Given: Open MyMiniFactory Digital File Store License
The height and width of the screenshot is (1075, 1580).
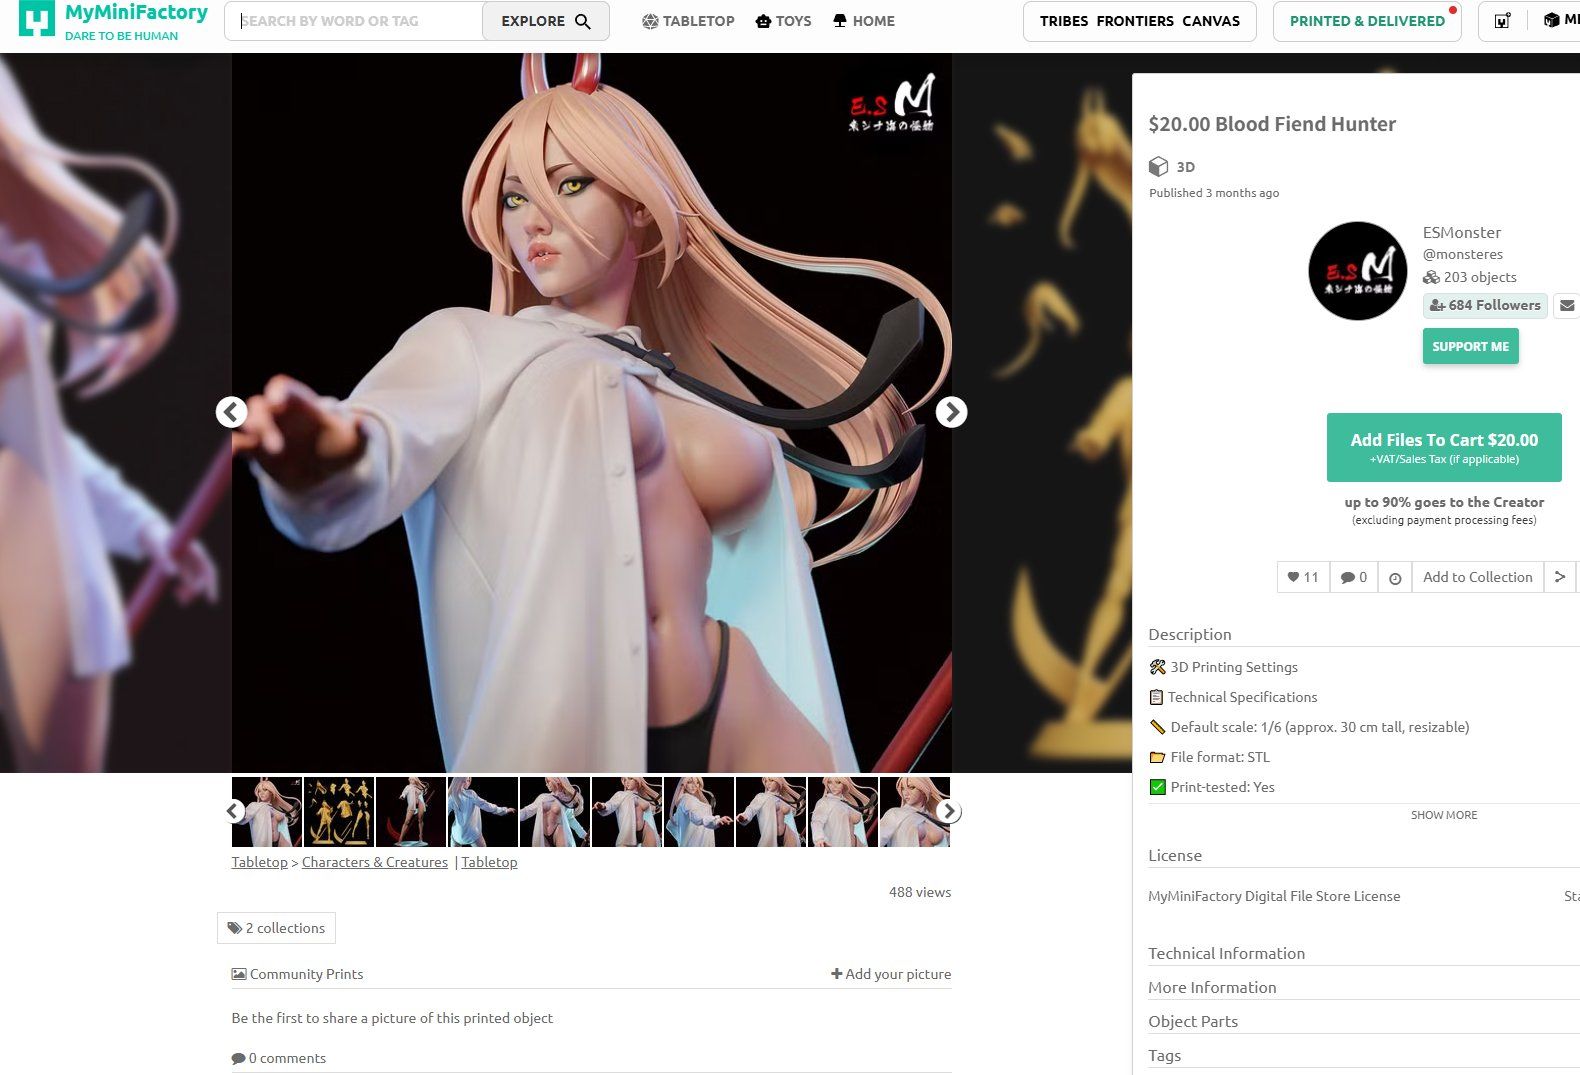Looking at the screenshot, I should tap(1274, 896).
